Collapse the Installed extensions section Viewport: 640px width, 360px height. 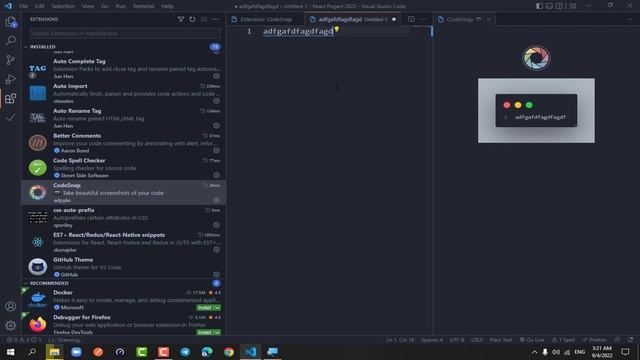[x=26, y=47]
